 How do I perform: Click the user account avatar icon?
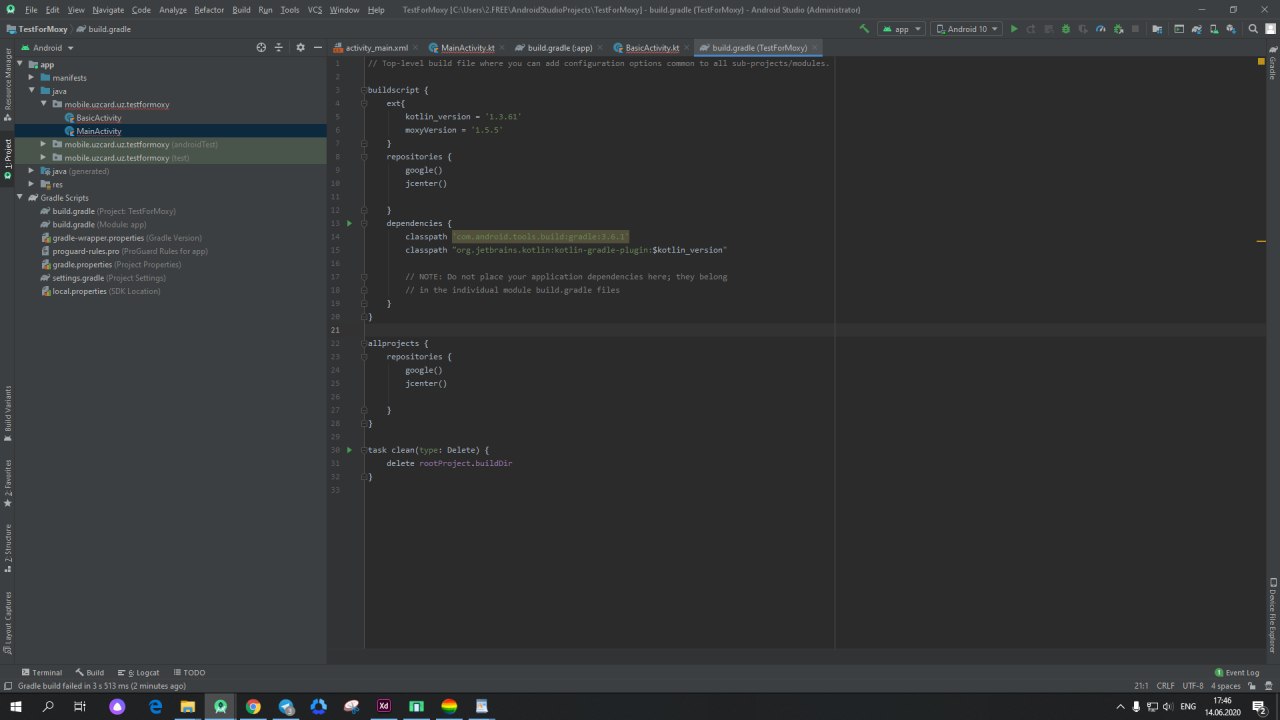1269,29
